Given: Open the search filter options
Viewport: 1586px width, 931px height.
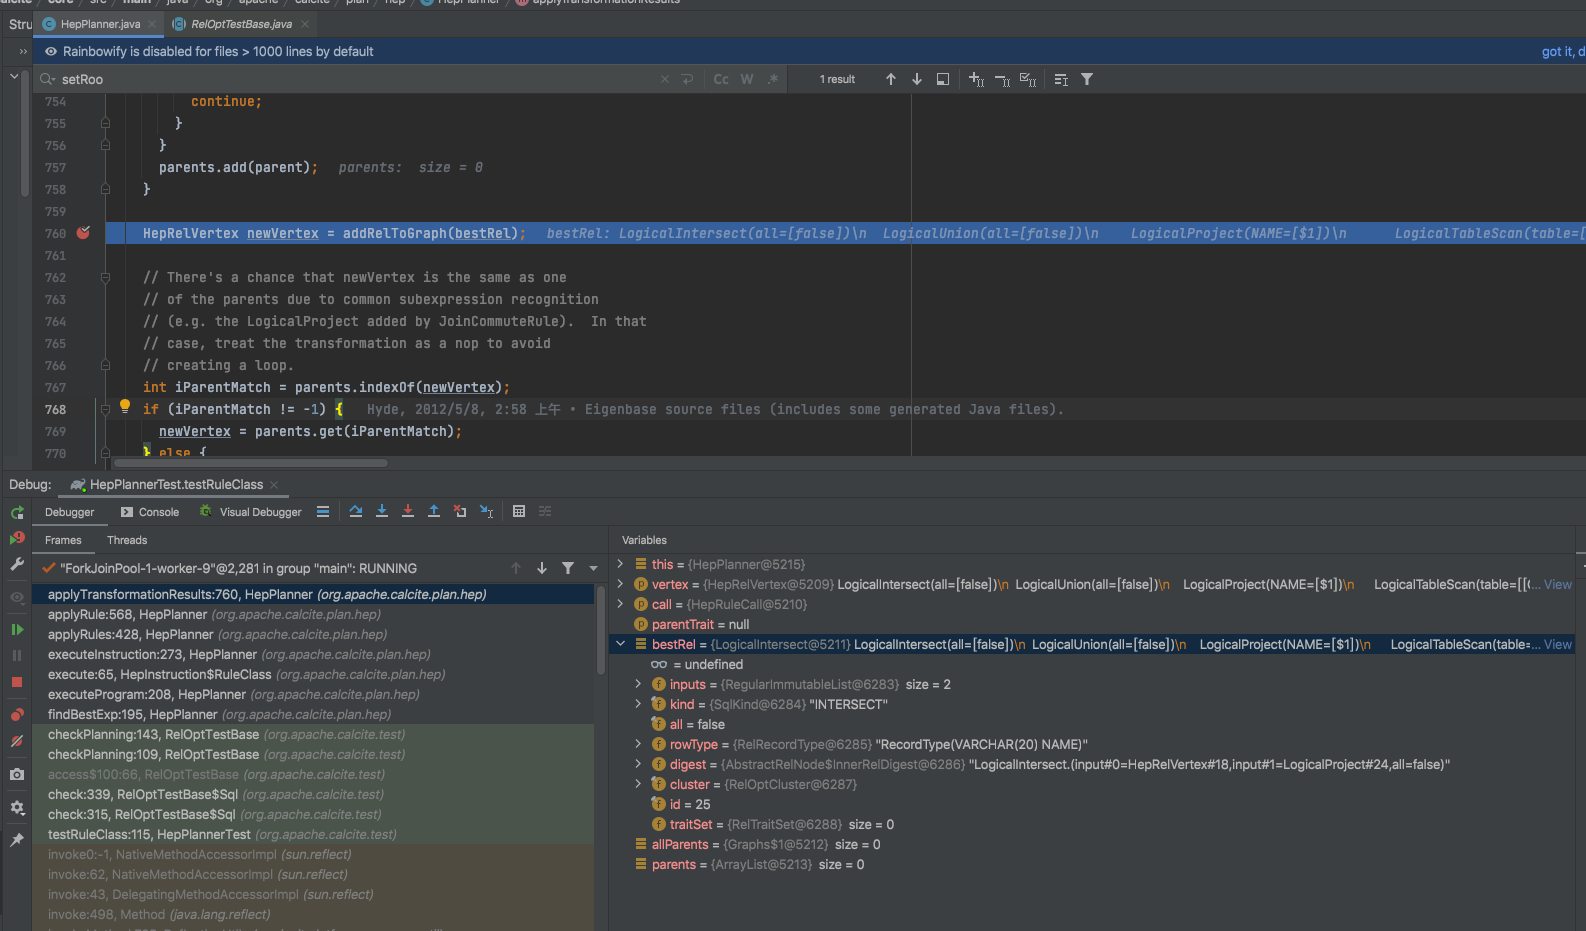Looking at the screenshot, I should coord(1087,79).
